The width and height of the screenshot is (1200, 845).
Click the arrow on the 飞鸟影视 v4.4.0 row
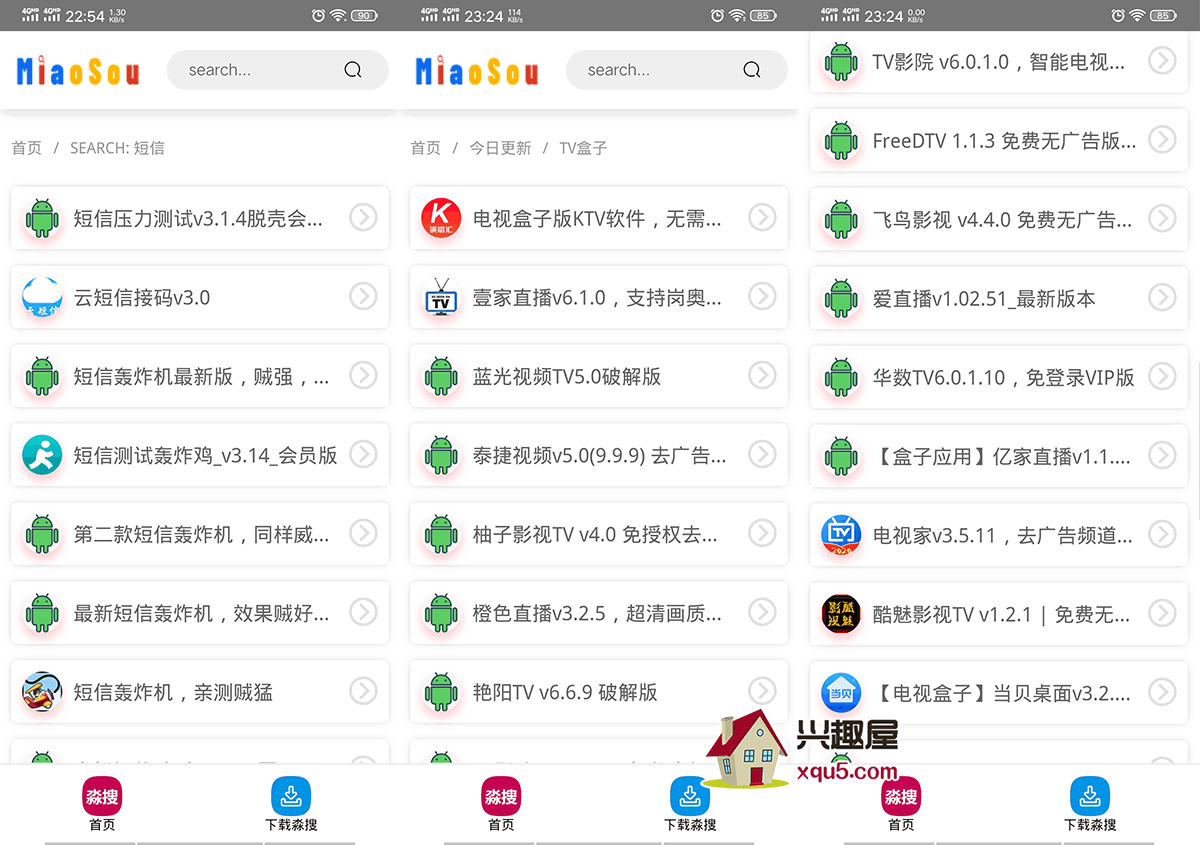tap(1162, 217)
